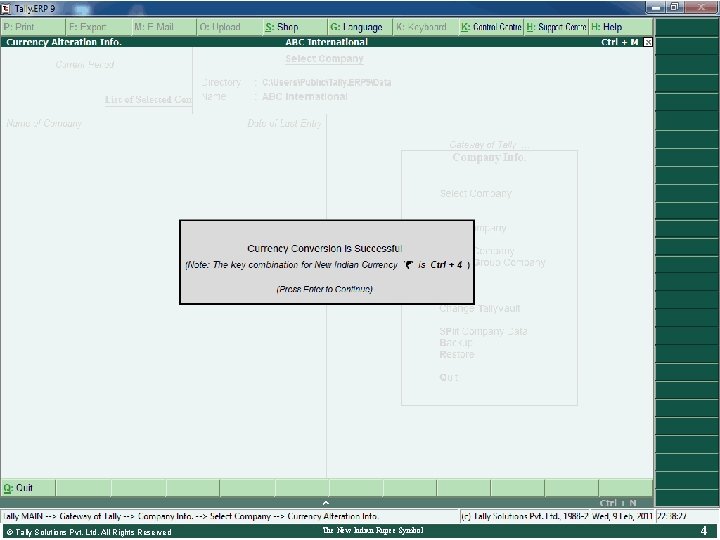This screenshot has height=540, width=720.
Task: Choose 'Backup' in Company Info menu
Action: [x=456, y=343]
